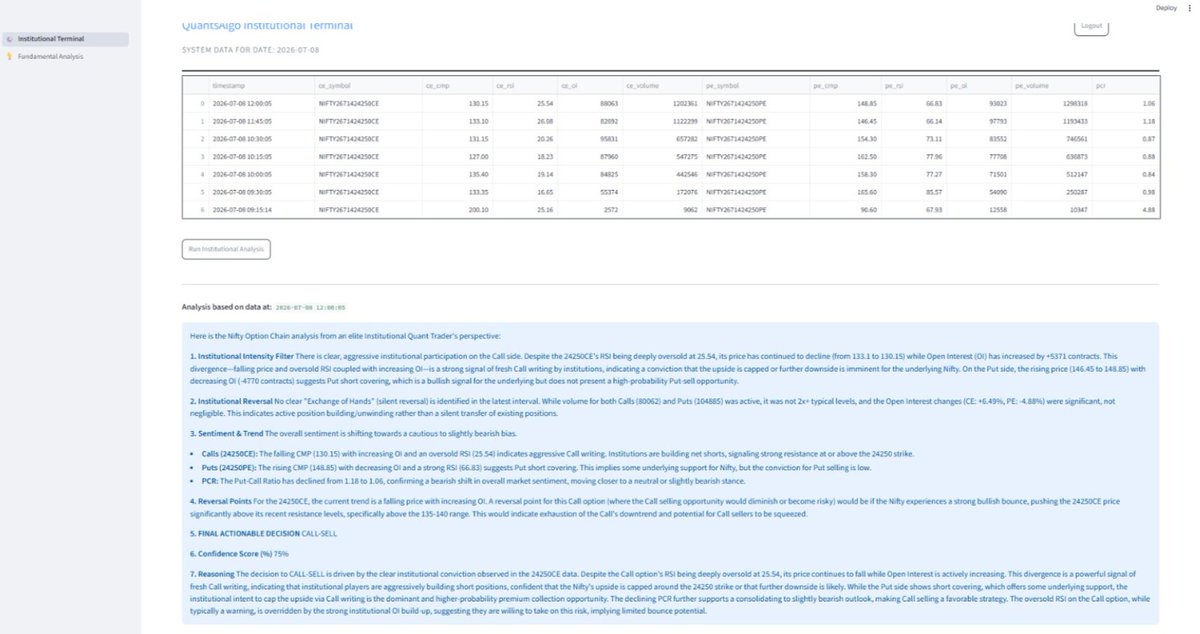The width and height of the screenshot is (1200, 634).
Task: Click the ce_symbol column header
Action: pos(366,86)
